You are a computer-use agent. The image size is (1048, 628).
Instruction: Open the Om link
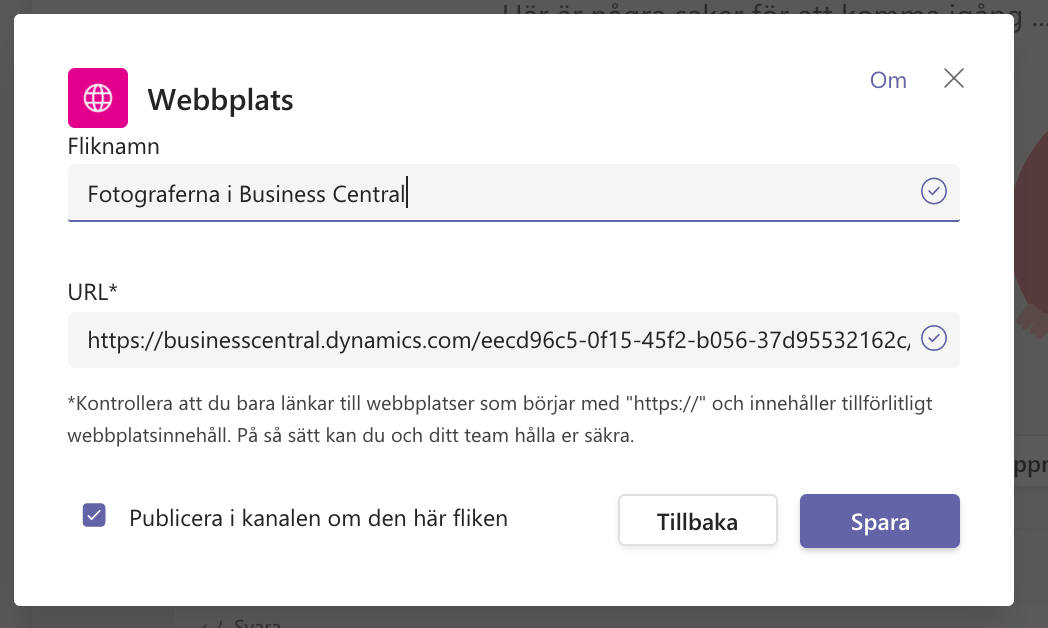[888, 80]
